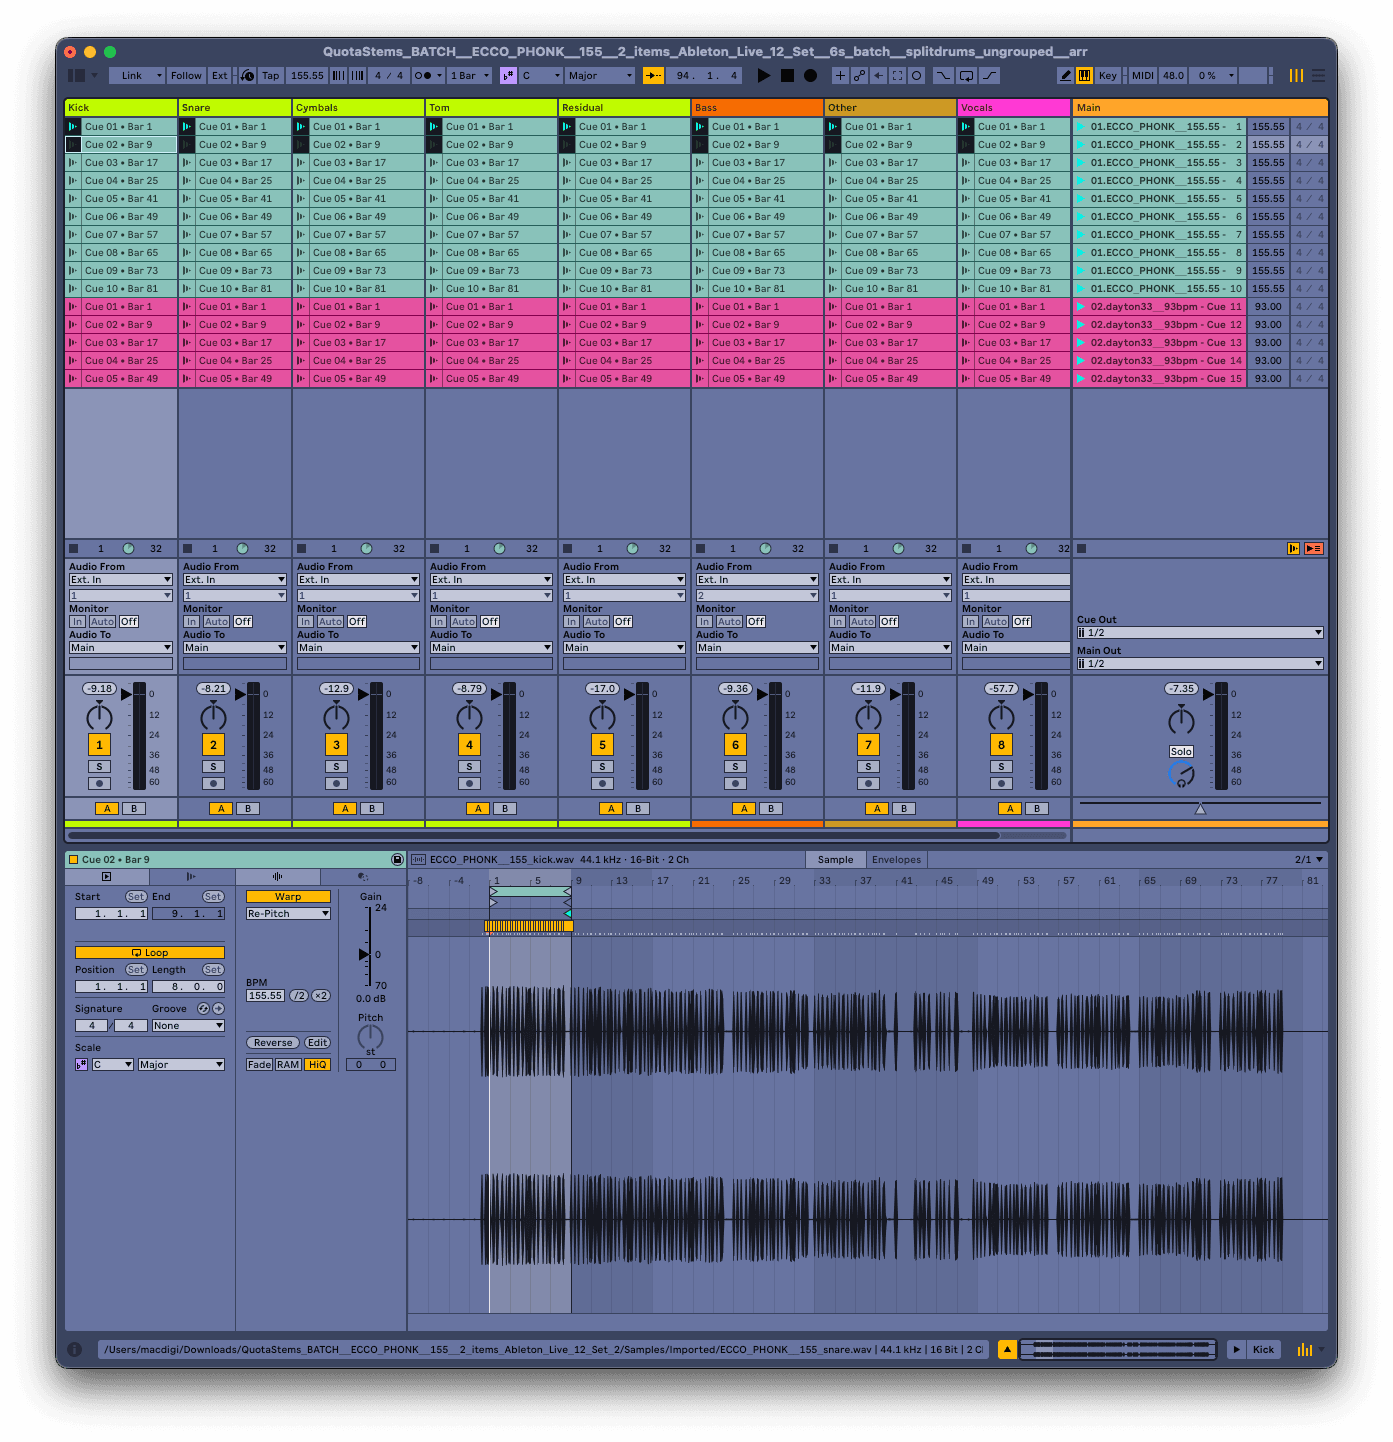Open the Cue Out 1/2 dropdown
The width and height of the screenshot is (1393, 1442).
[x=1200, y=633]
